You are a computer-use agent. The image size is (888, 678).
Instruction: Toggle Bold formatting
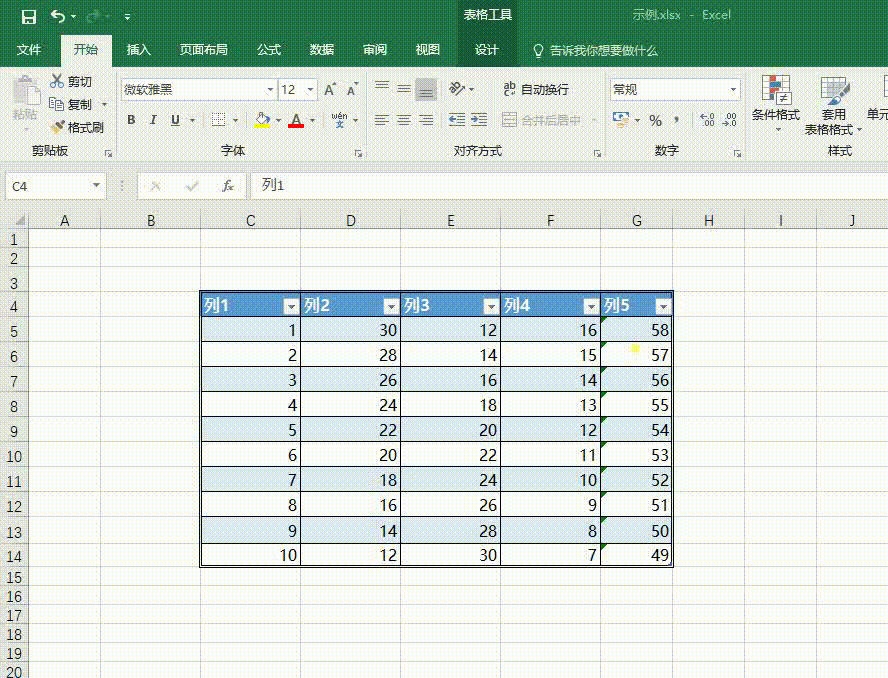coord(131,120)
